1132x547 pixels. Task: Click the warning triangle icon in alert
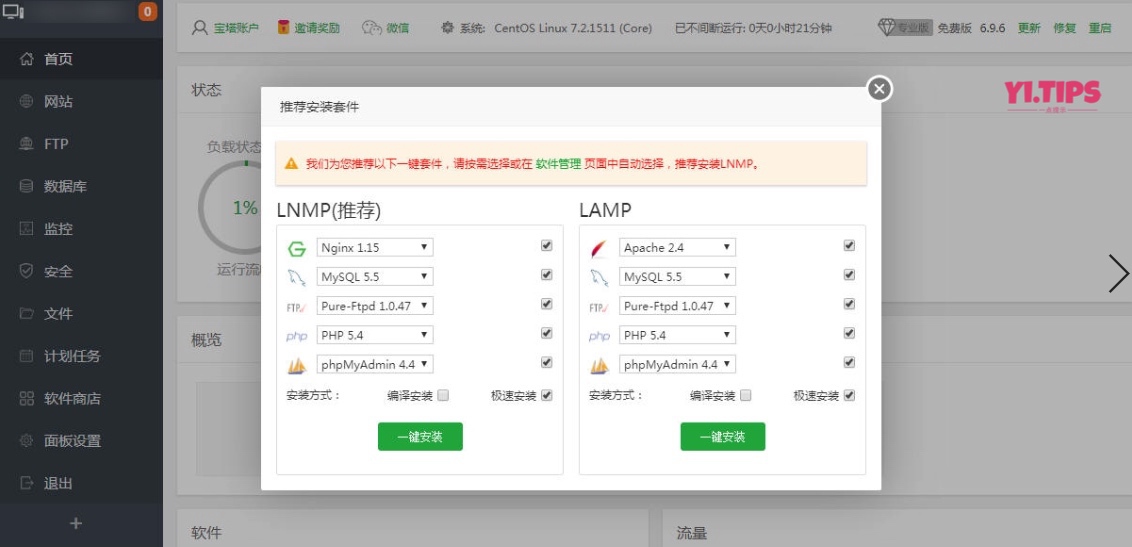click(292, 164)
